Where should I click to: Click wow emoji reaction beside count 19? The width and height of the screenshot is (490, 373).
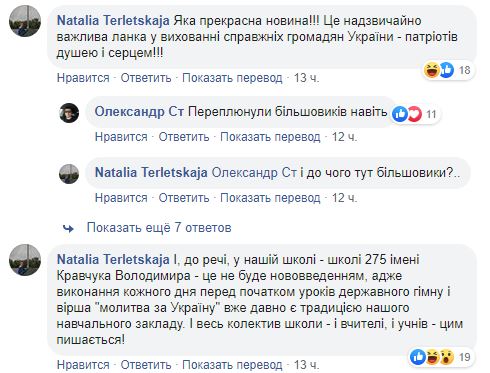[447, 357]
